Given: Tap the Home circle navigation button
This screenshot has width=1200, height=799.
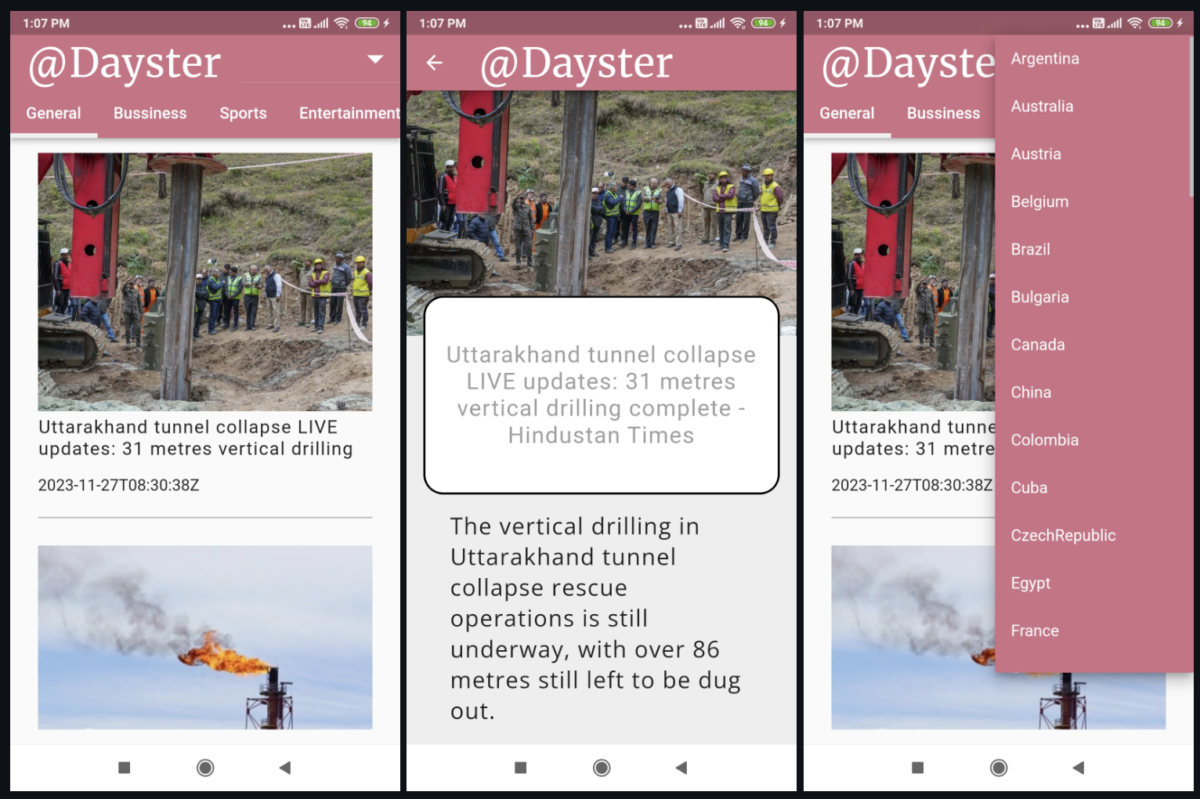Looking at the screenshot, I should pyautogui.click(x=205, y=767).
